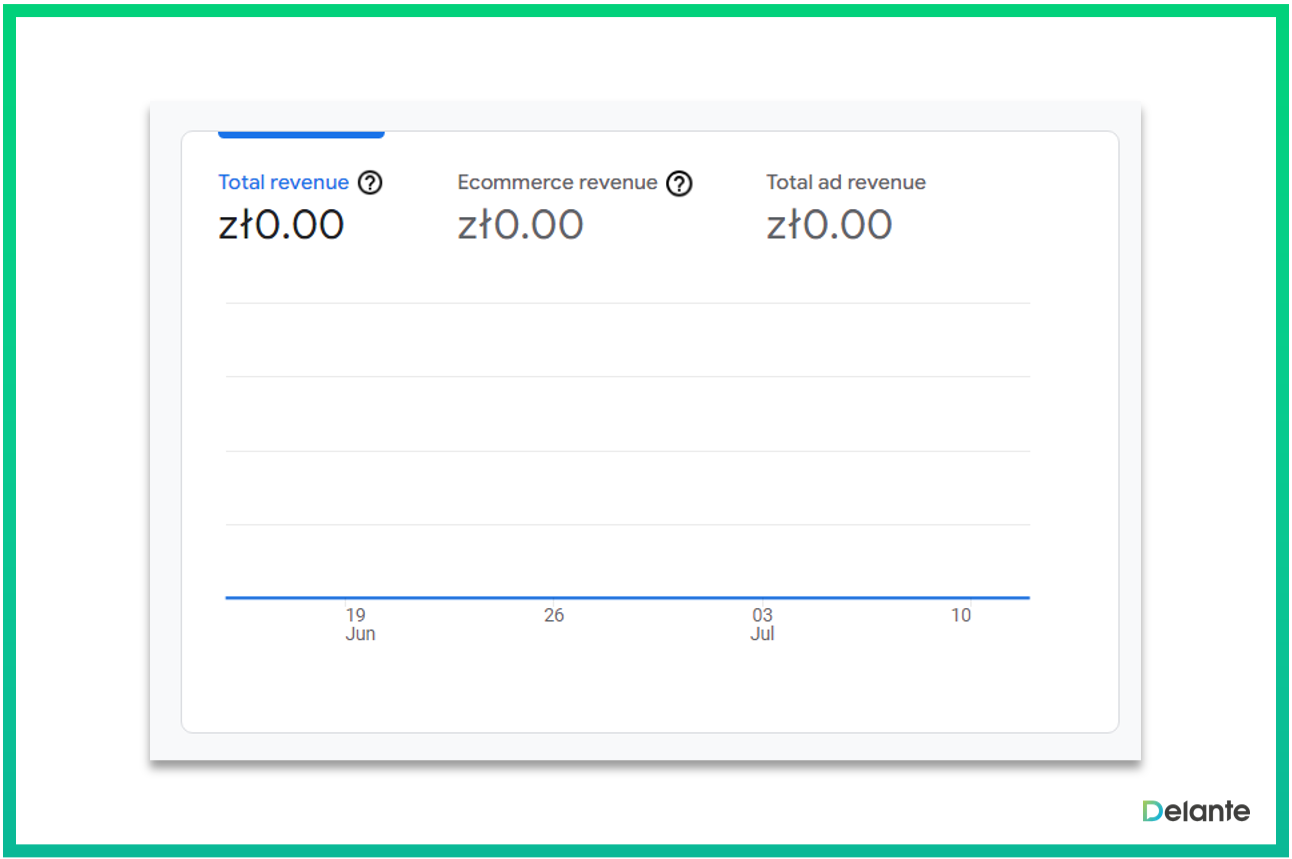Click the blue revenue trend line
Viewport: 1292px width, 859px height.
coord(627,598)
